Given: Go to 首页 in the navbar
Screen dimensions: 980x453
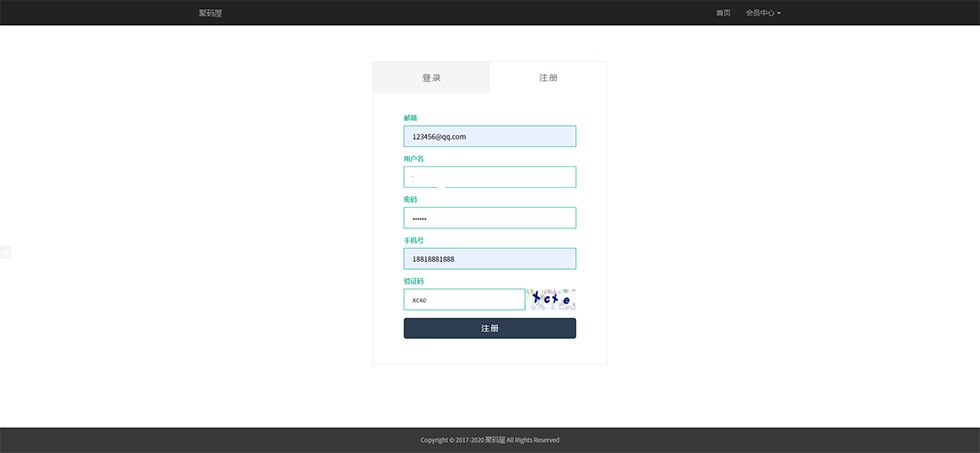Looking at the screenshot, I should pyautogui.click(x=723, y=12).
